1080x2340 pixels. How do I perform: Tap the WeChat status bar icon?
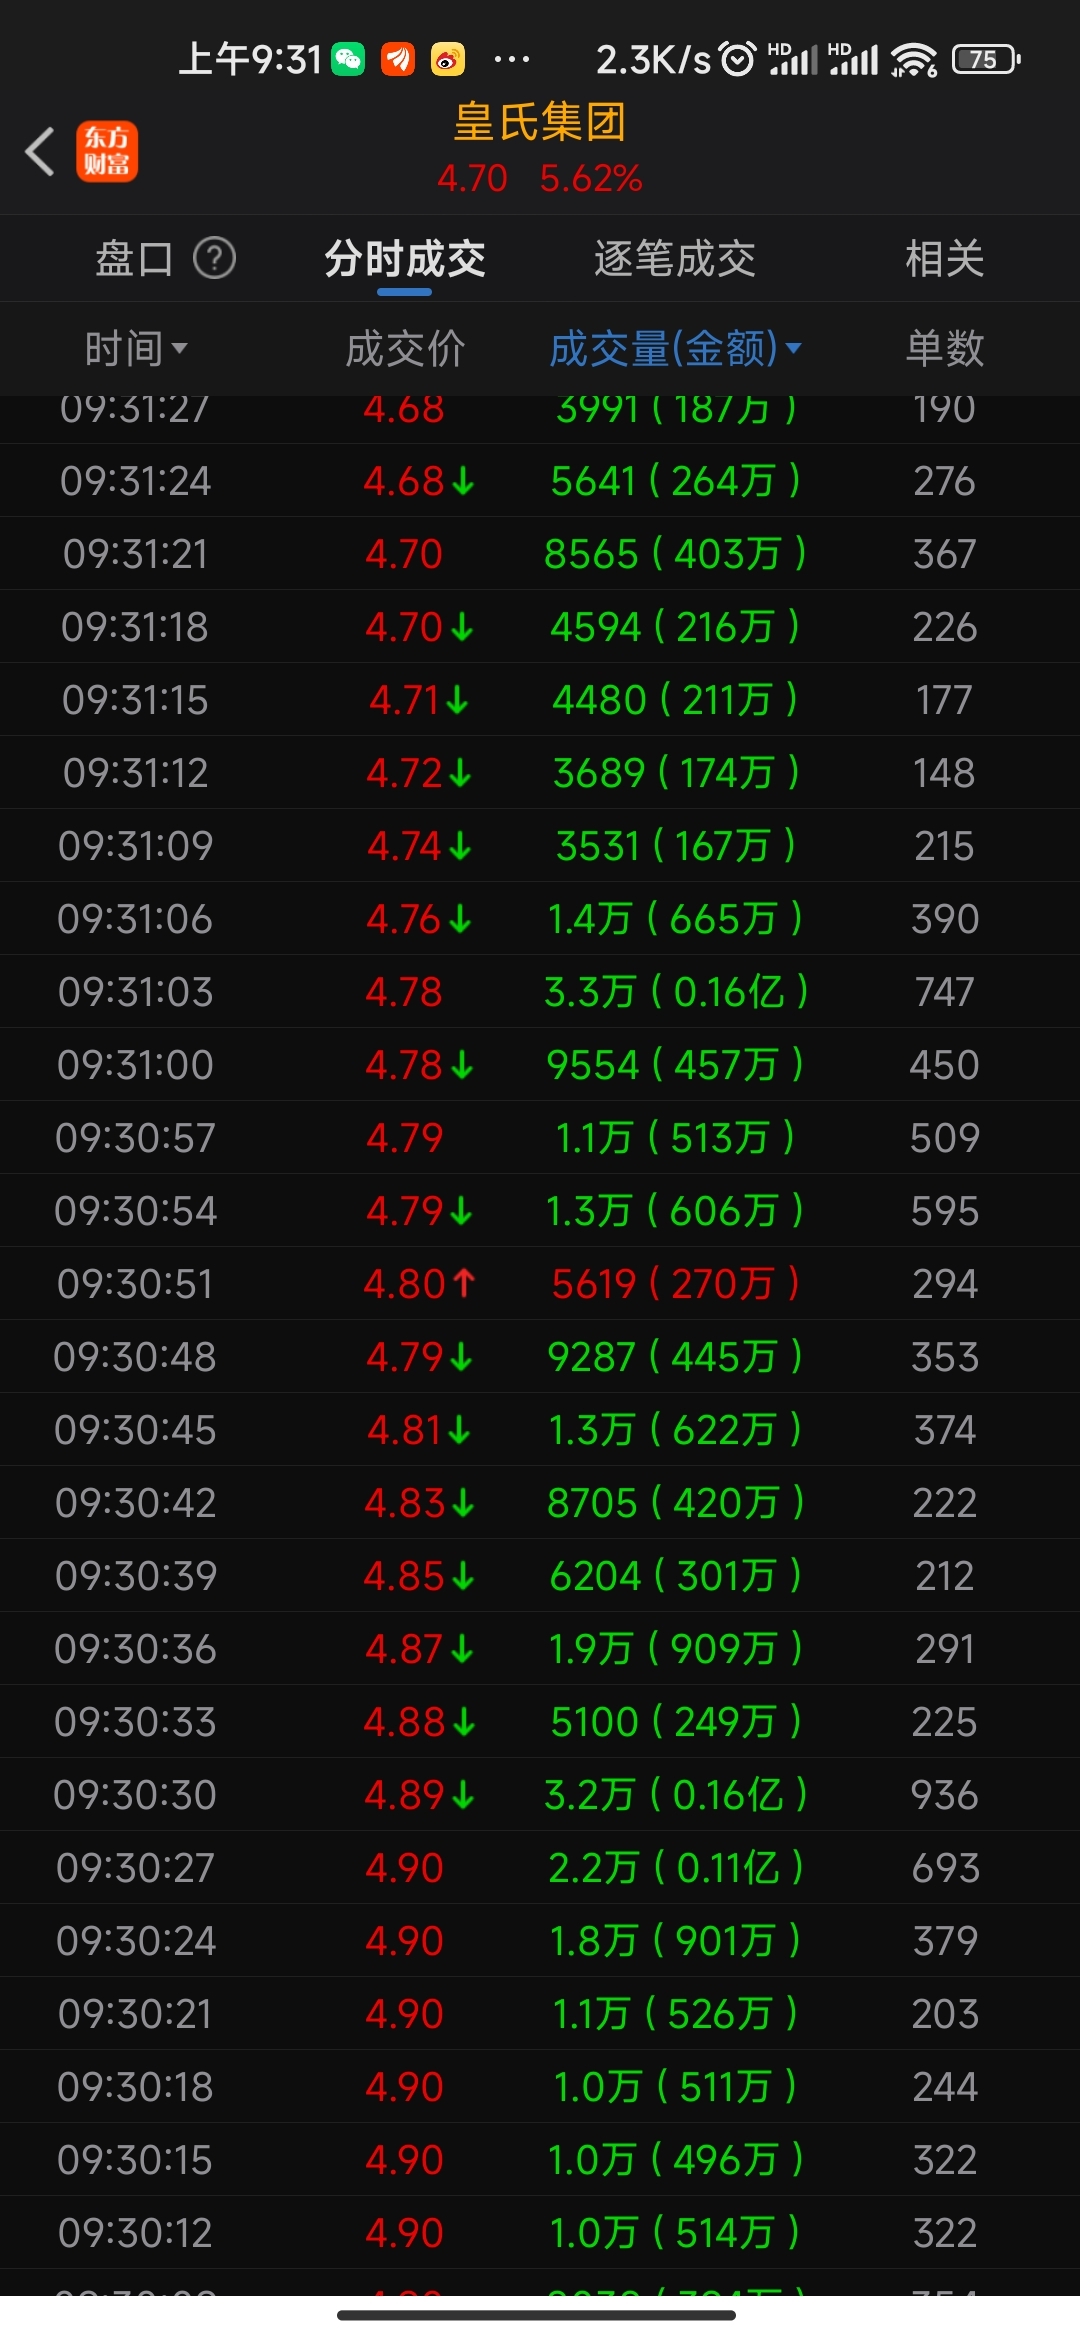348,60
